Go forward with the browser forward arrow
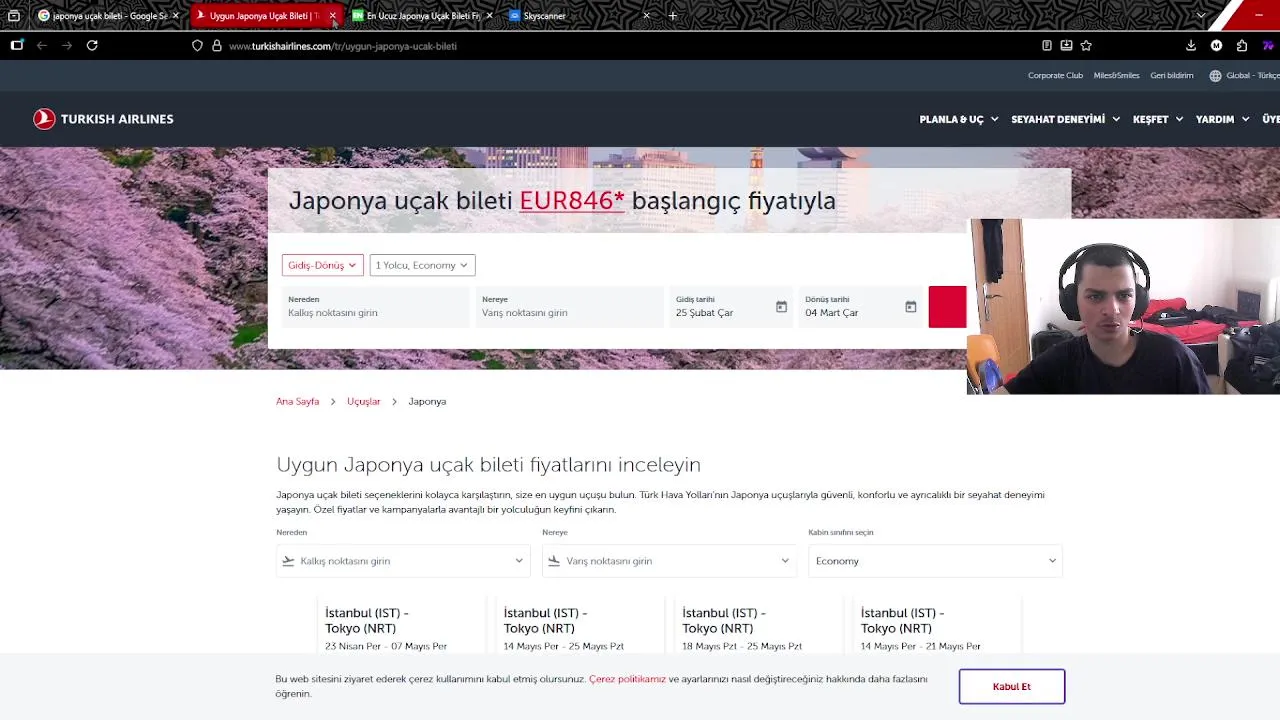Screen dimensions: 1280x720 click(67, 45)
